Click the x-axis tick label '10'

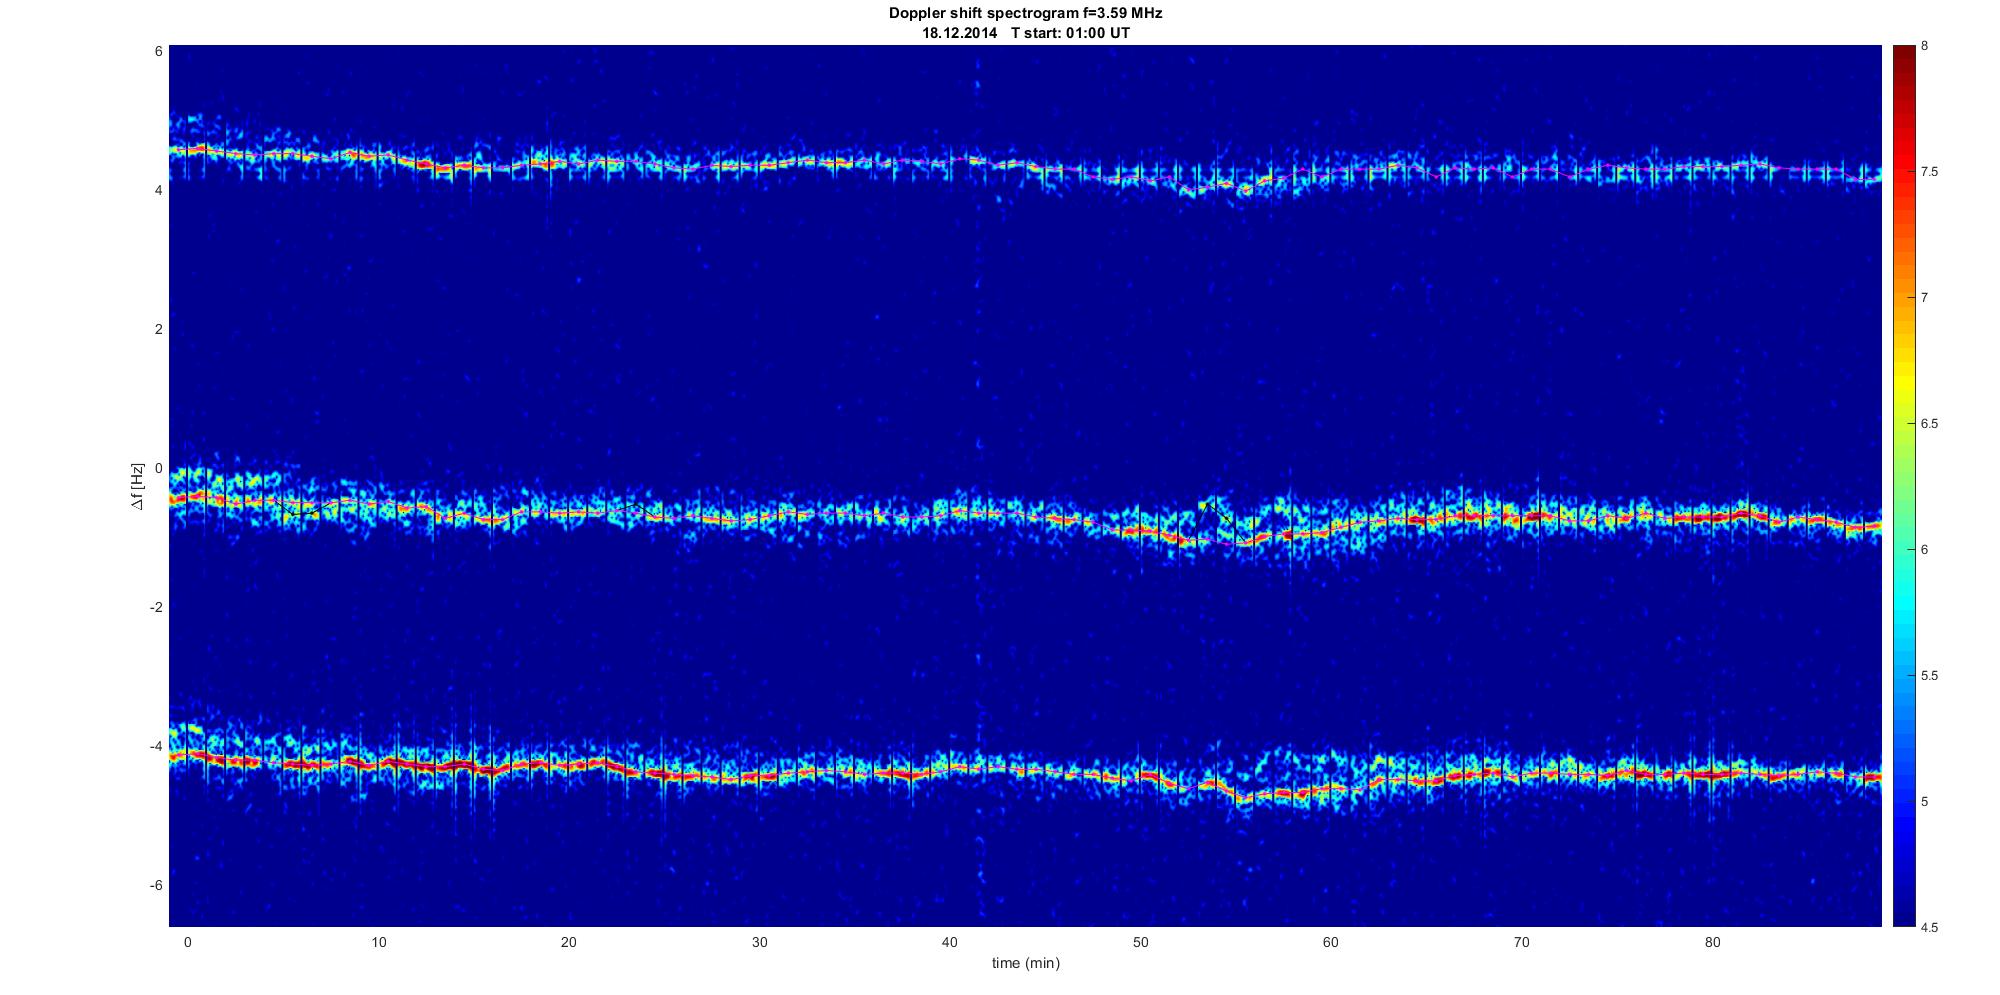pyautogui.click(x=378, y=942)
